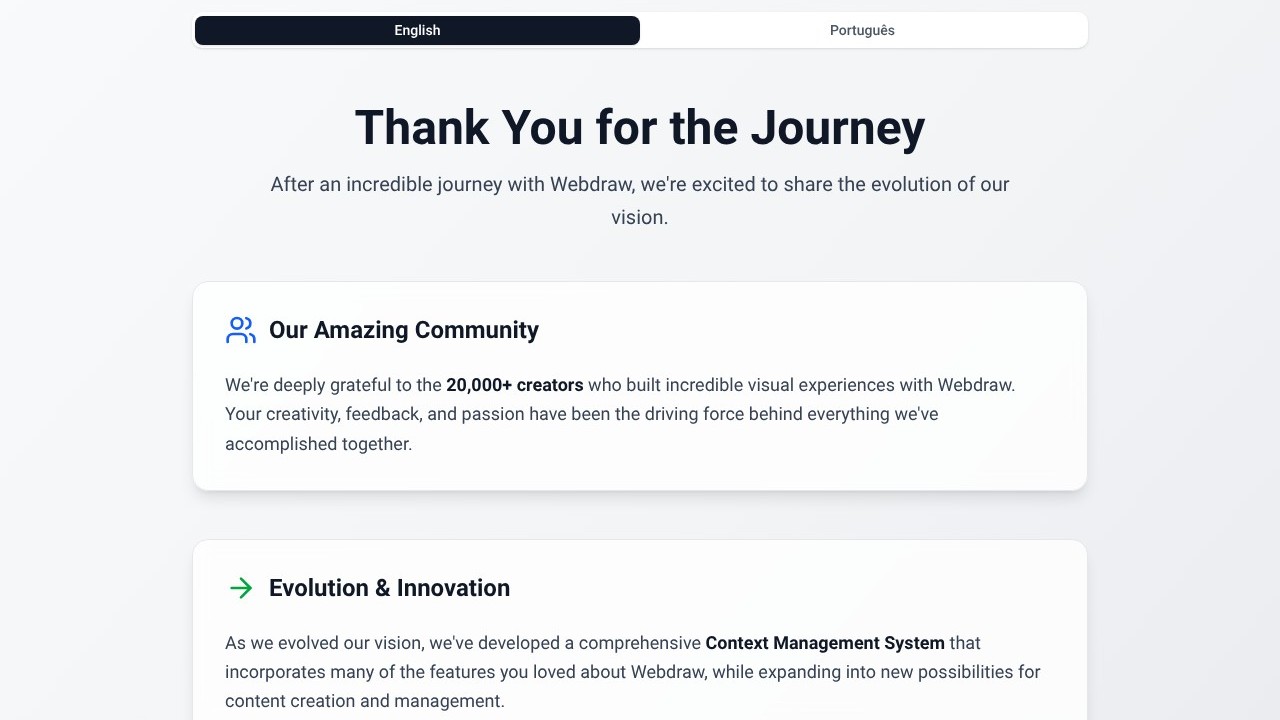Click the word "Journey" in the main title
The width and height of the screenshot is (1280, 720).
(837, 128)
